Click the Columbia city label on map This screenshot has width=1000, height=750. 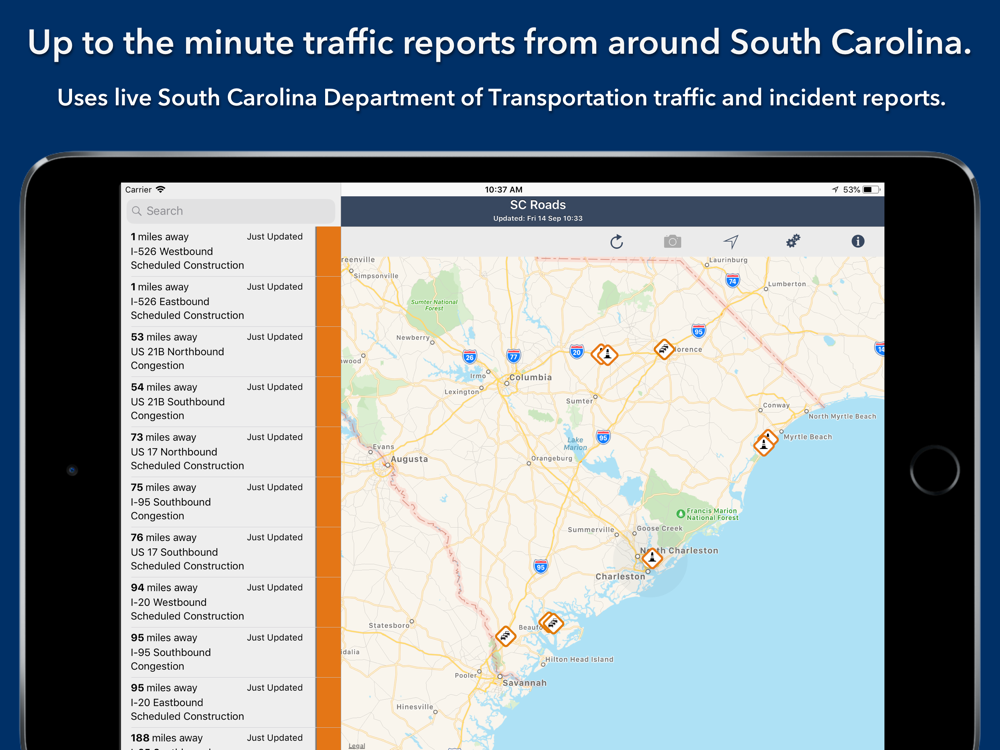point(530,378)
